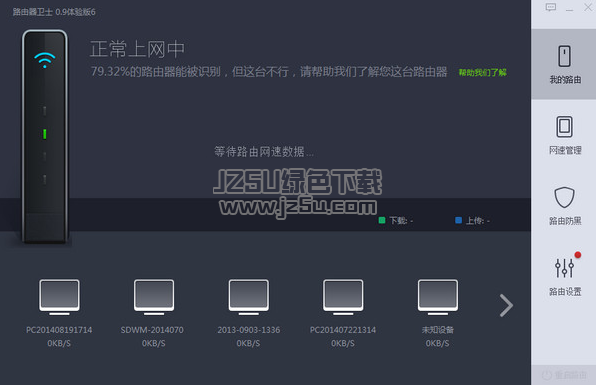
Task: Click the green indicator light on the router
Action: (44, 134)
